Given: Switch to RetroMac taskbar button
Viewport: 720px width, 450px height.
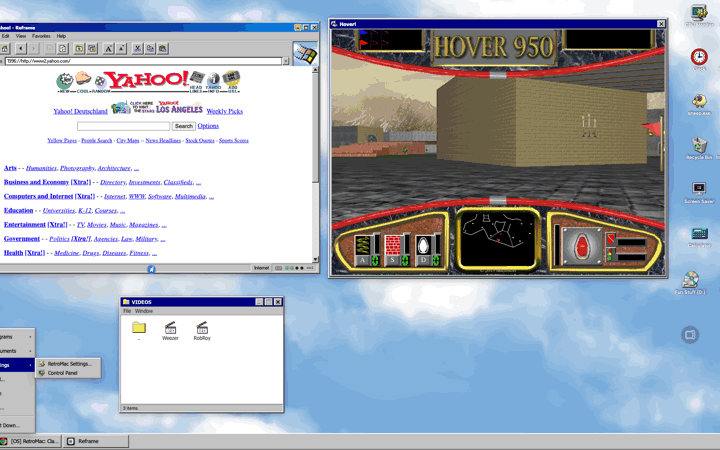Looking at the screenshot, I should click(x=30, y=441).
